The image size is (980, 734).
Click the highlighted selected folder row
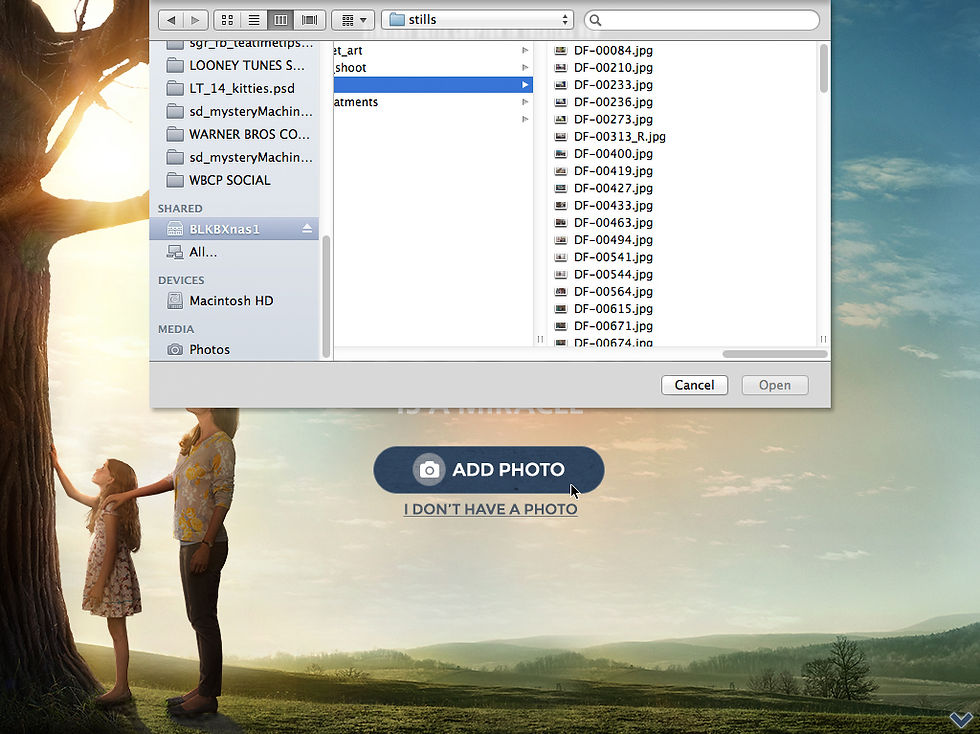[433, 84]
